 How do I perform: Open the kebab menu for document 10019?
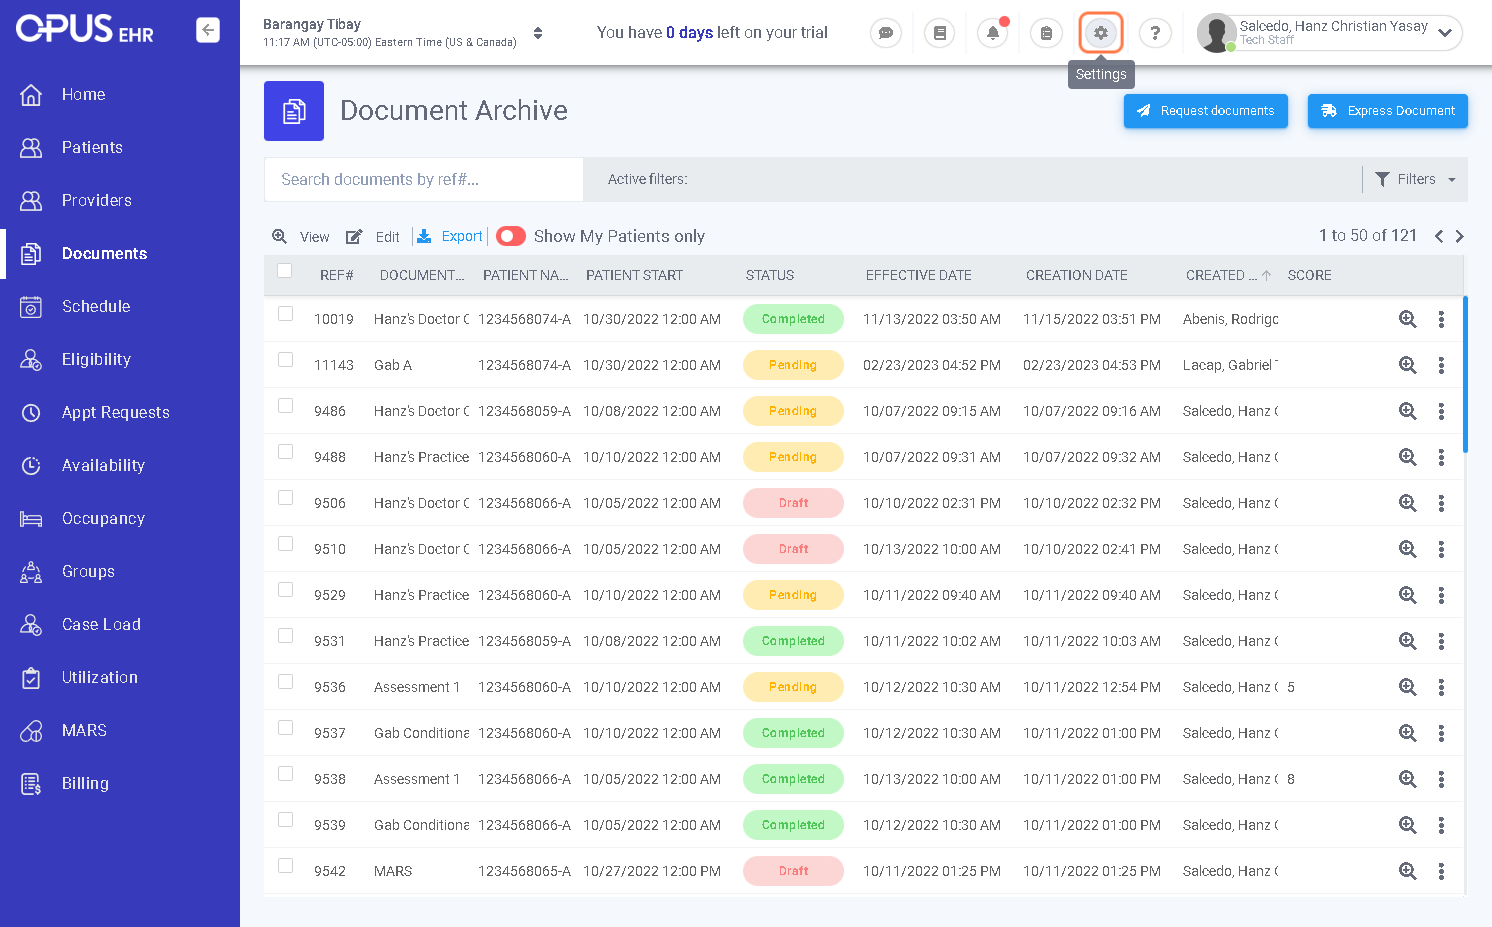tap(1441, 319)
